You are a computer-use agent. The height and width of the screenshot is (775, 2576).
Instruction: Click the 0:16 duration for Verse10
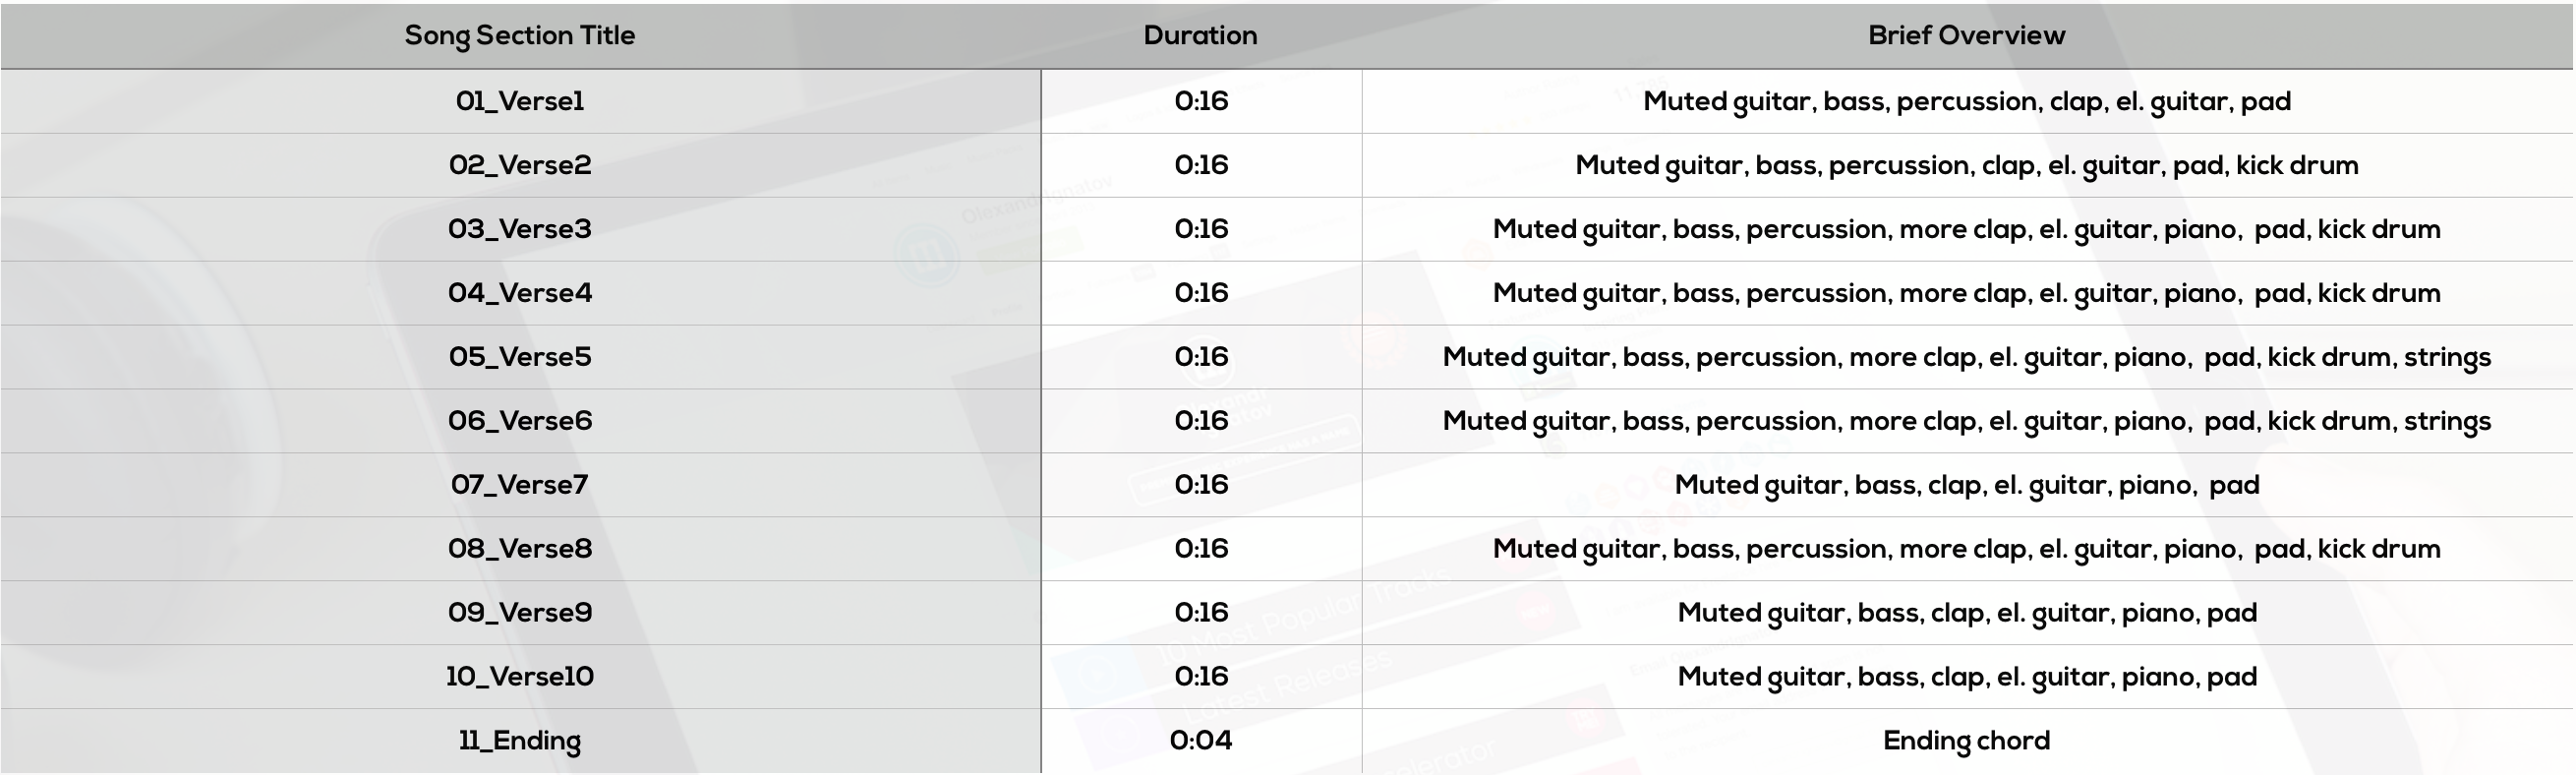pyautogui.click(x=1200, y=677)
